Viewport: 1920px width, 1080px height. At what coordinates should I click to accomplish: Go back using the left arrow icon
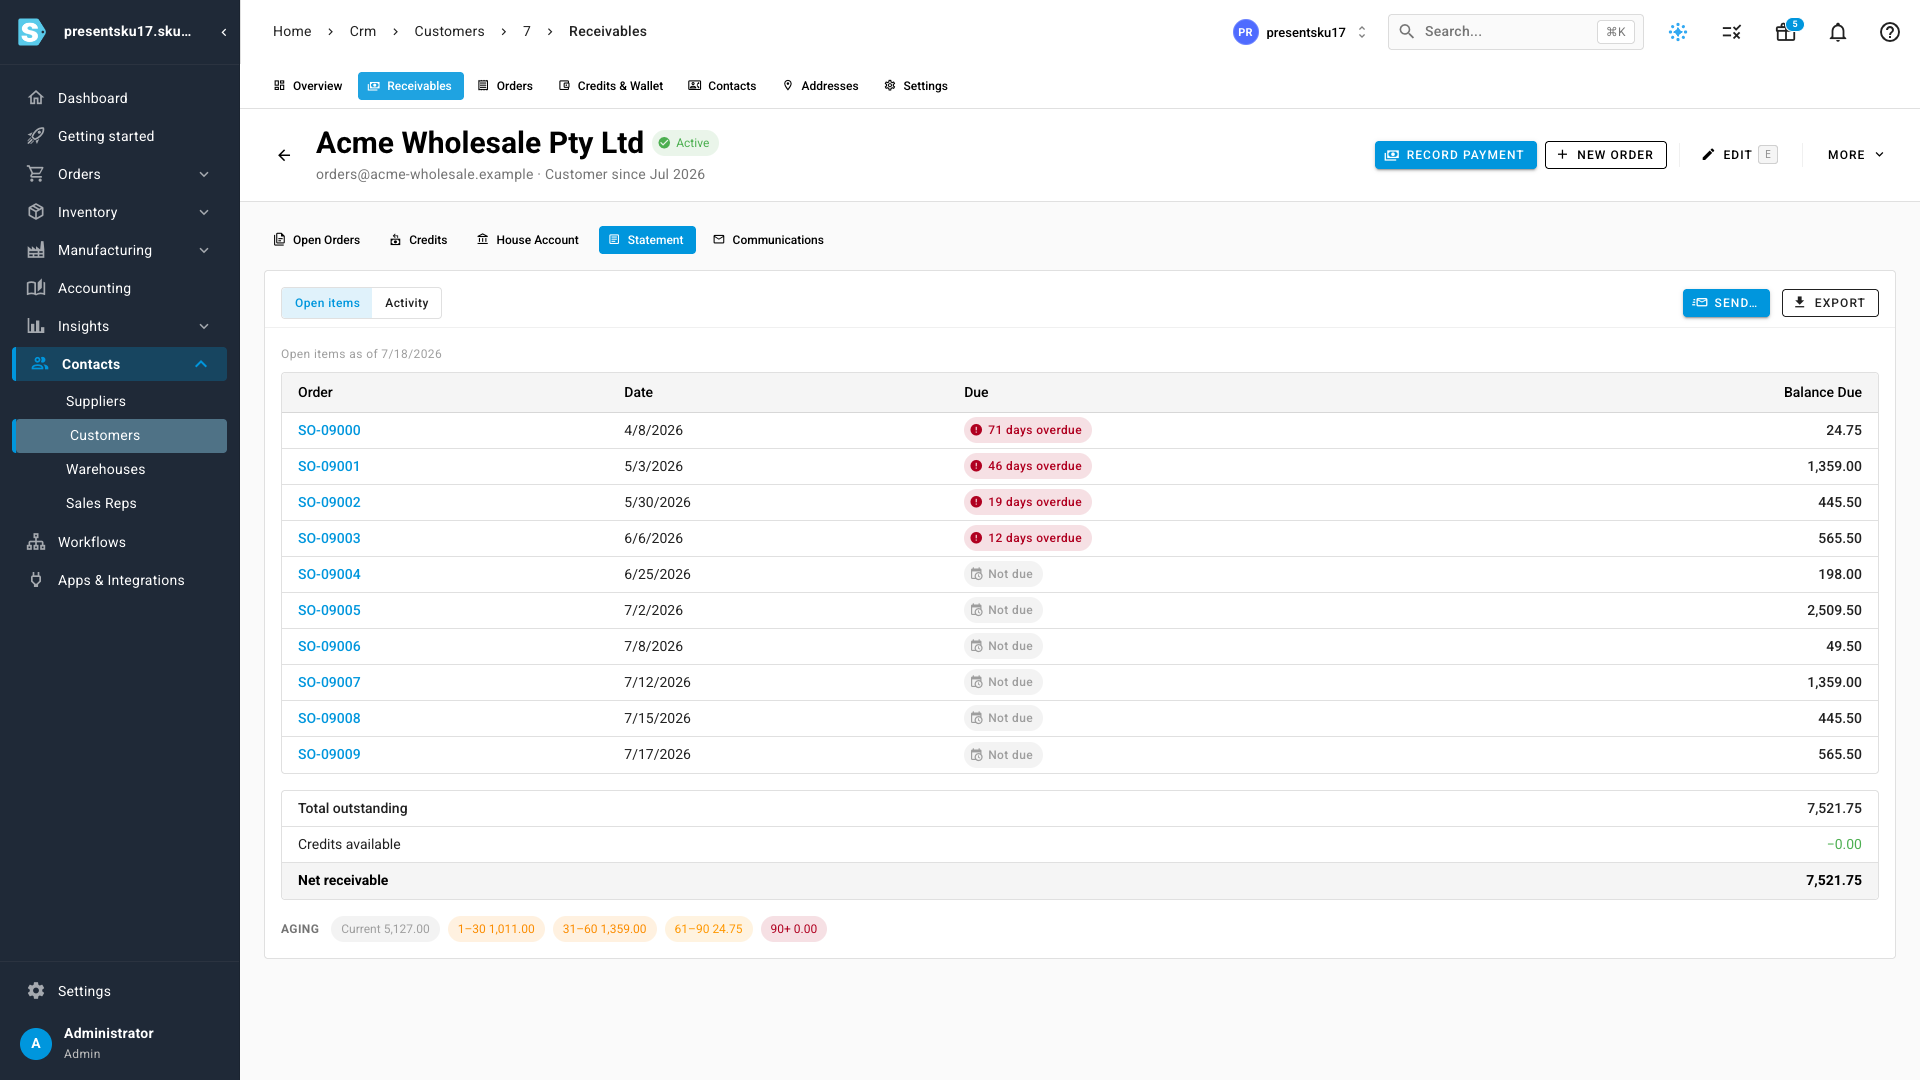click(284, 155)
